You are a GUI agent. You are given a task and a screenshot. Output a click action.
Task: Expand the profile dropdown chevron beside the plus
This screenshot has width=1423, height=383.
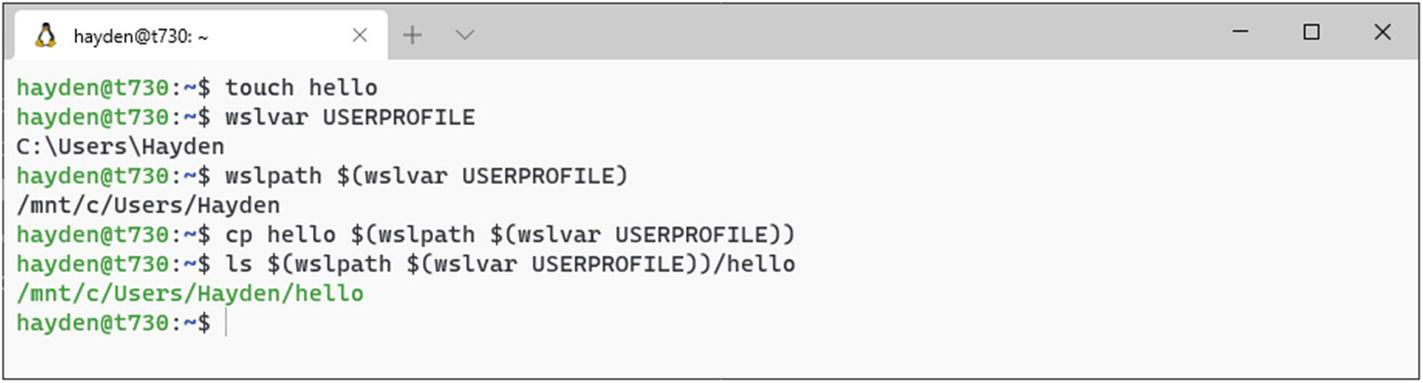click(464, 35)
